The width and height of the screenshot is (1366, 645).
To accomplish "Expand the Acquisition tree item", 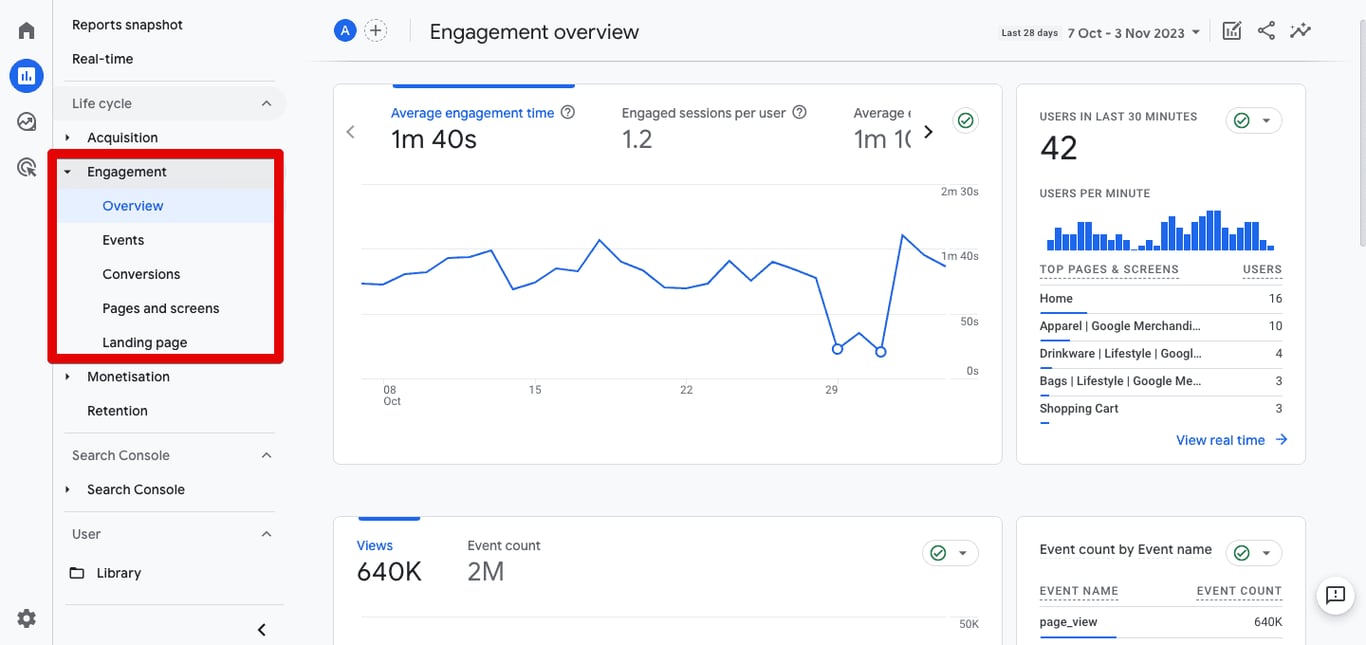I will click(67, 138).
